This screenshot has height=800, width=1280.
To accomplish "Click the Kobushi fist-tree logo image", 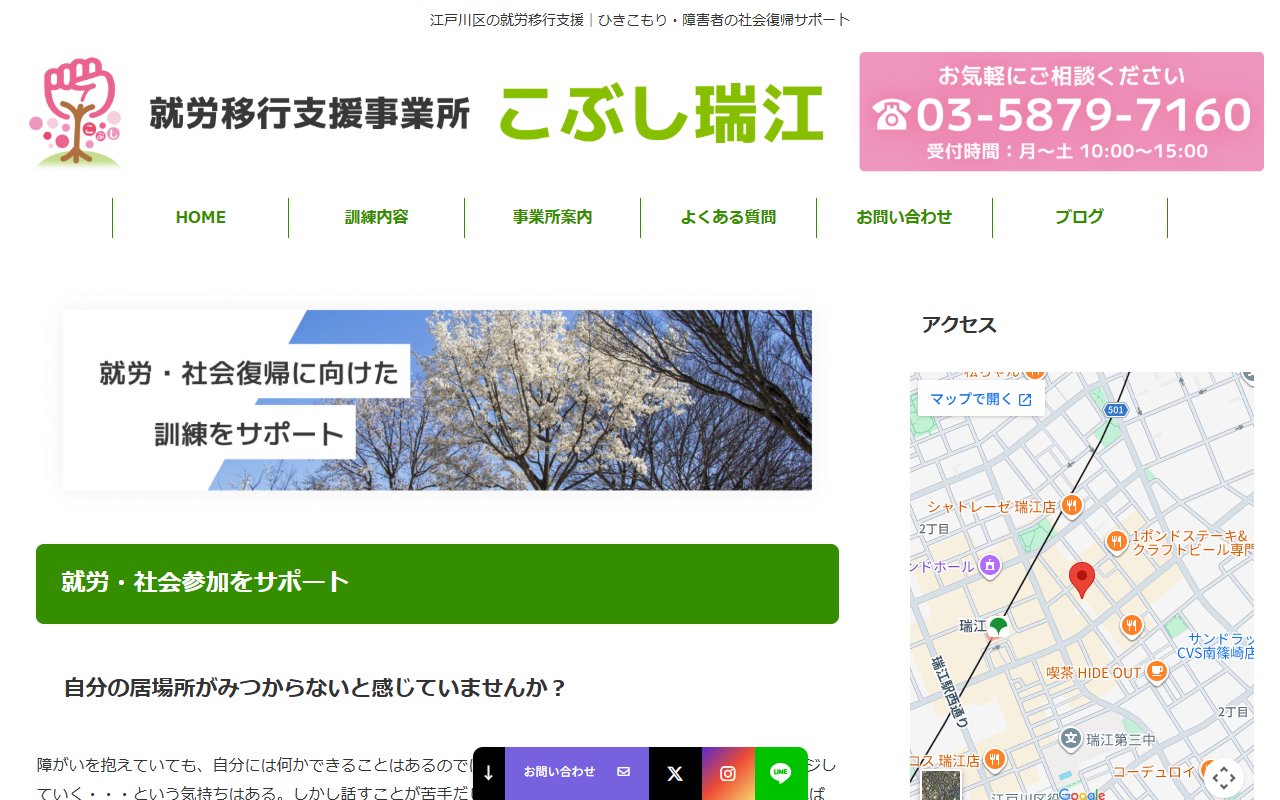I will coord(76,112).
